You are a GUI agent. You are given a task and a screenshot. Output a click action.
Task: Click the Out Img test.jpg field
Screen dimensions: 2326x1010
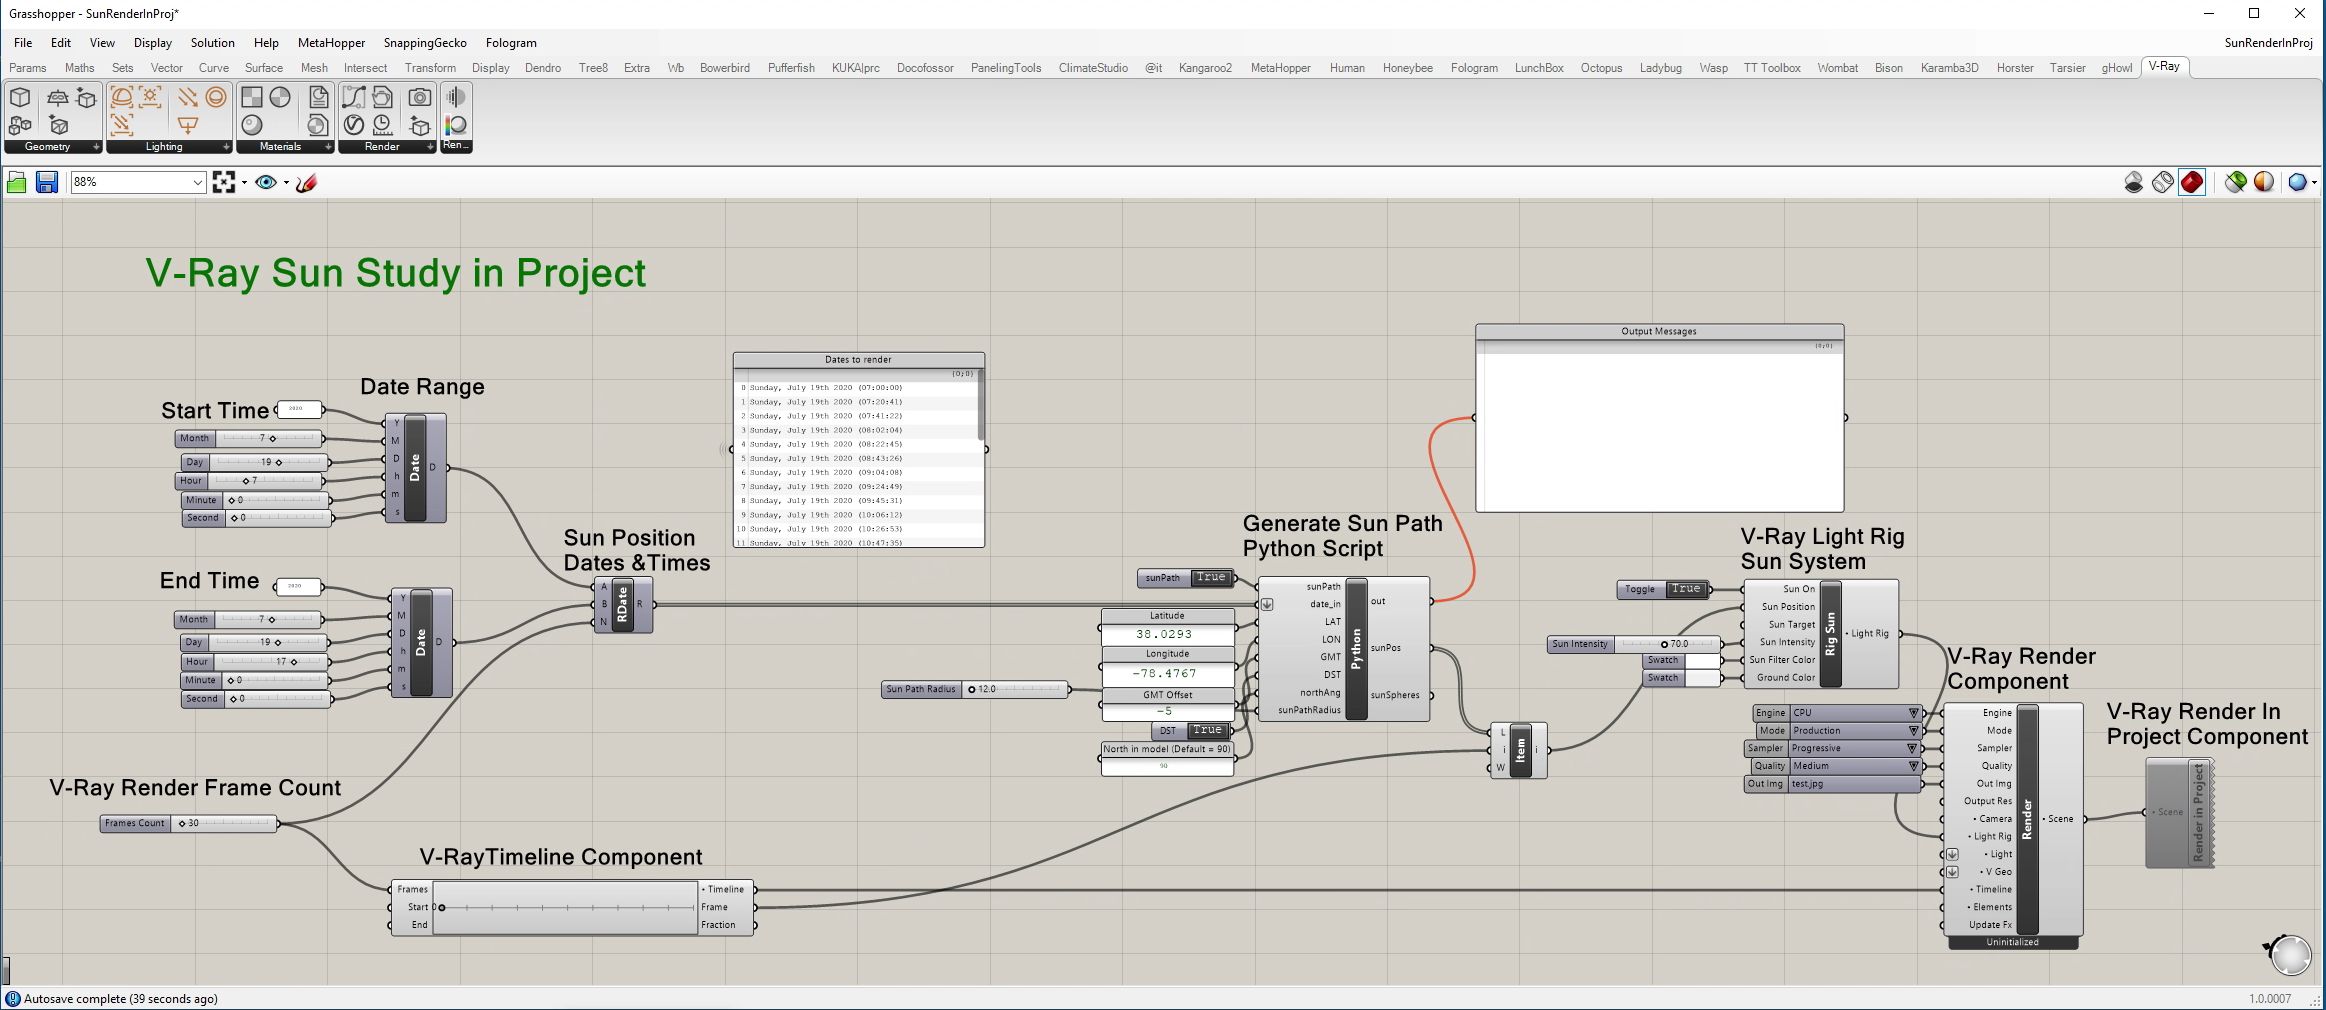click(x=1833, y=784)
